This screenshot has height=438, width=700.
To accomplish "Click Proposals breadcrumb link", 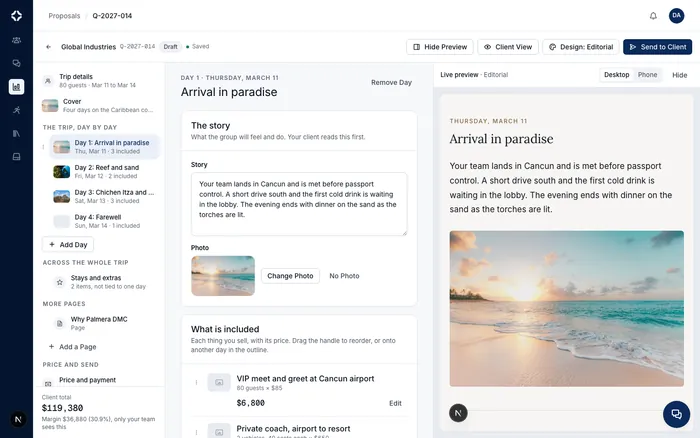I will (x=64, y=16).
